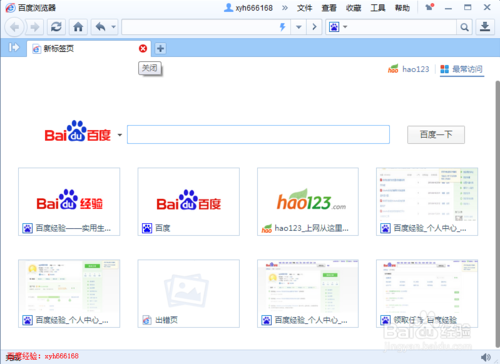Mute sound with the speaker icon
Screen dimensions: 500x364
pos(486,357)
